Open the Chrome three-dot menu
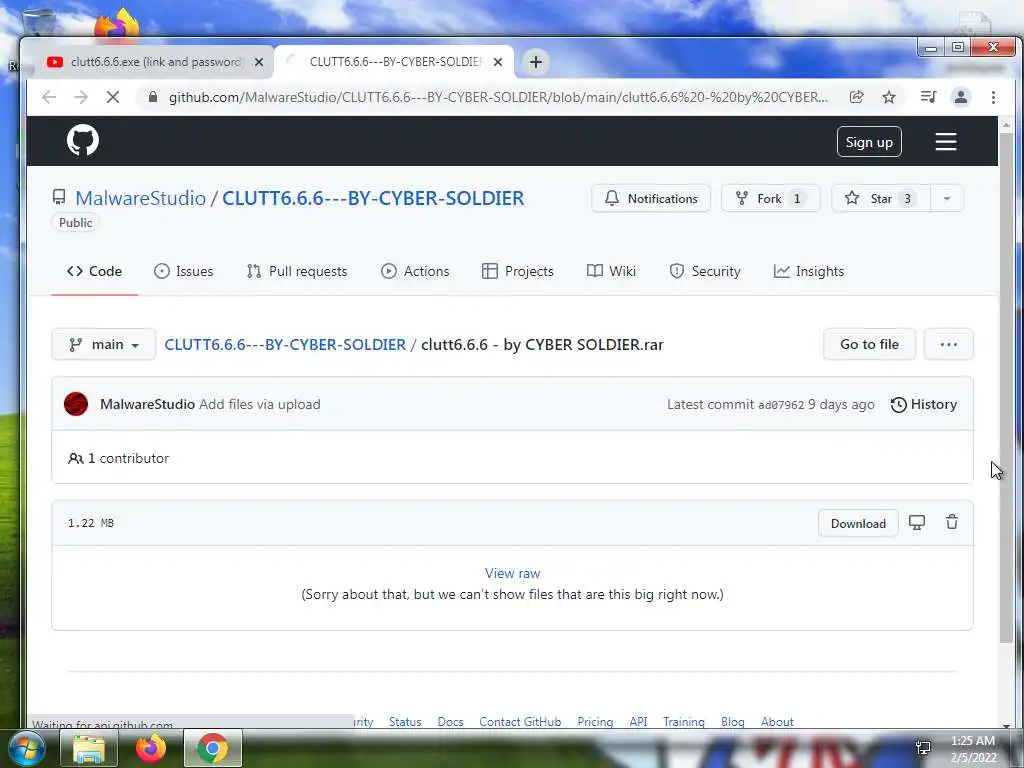 tap(993, 97)
